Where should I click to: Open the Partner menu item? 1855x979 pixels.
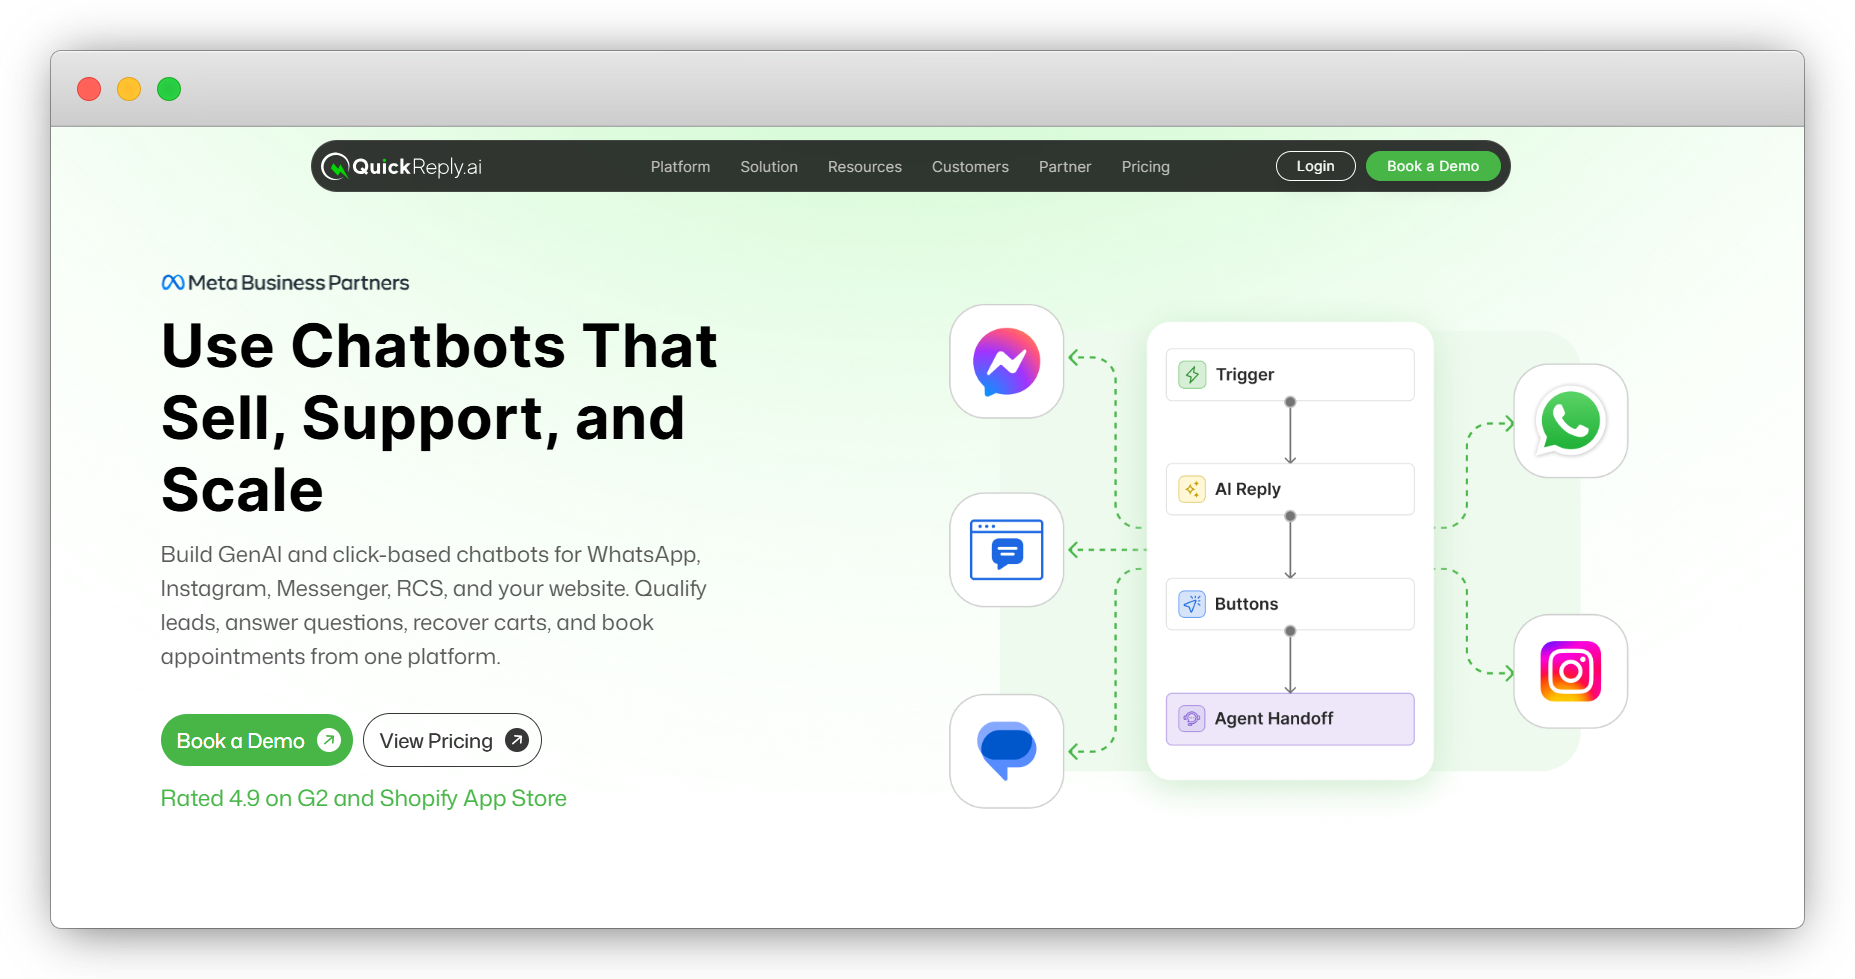pyautogui.click(x=1065, y=167)
